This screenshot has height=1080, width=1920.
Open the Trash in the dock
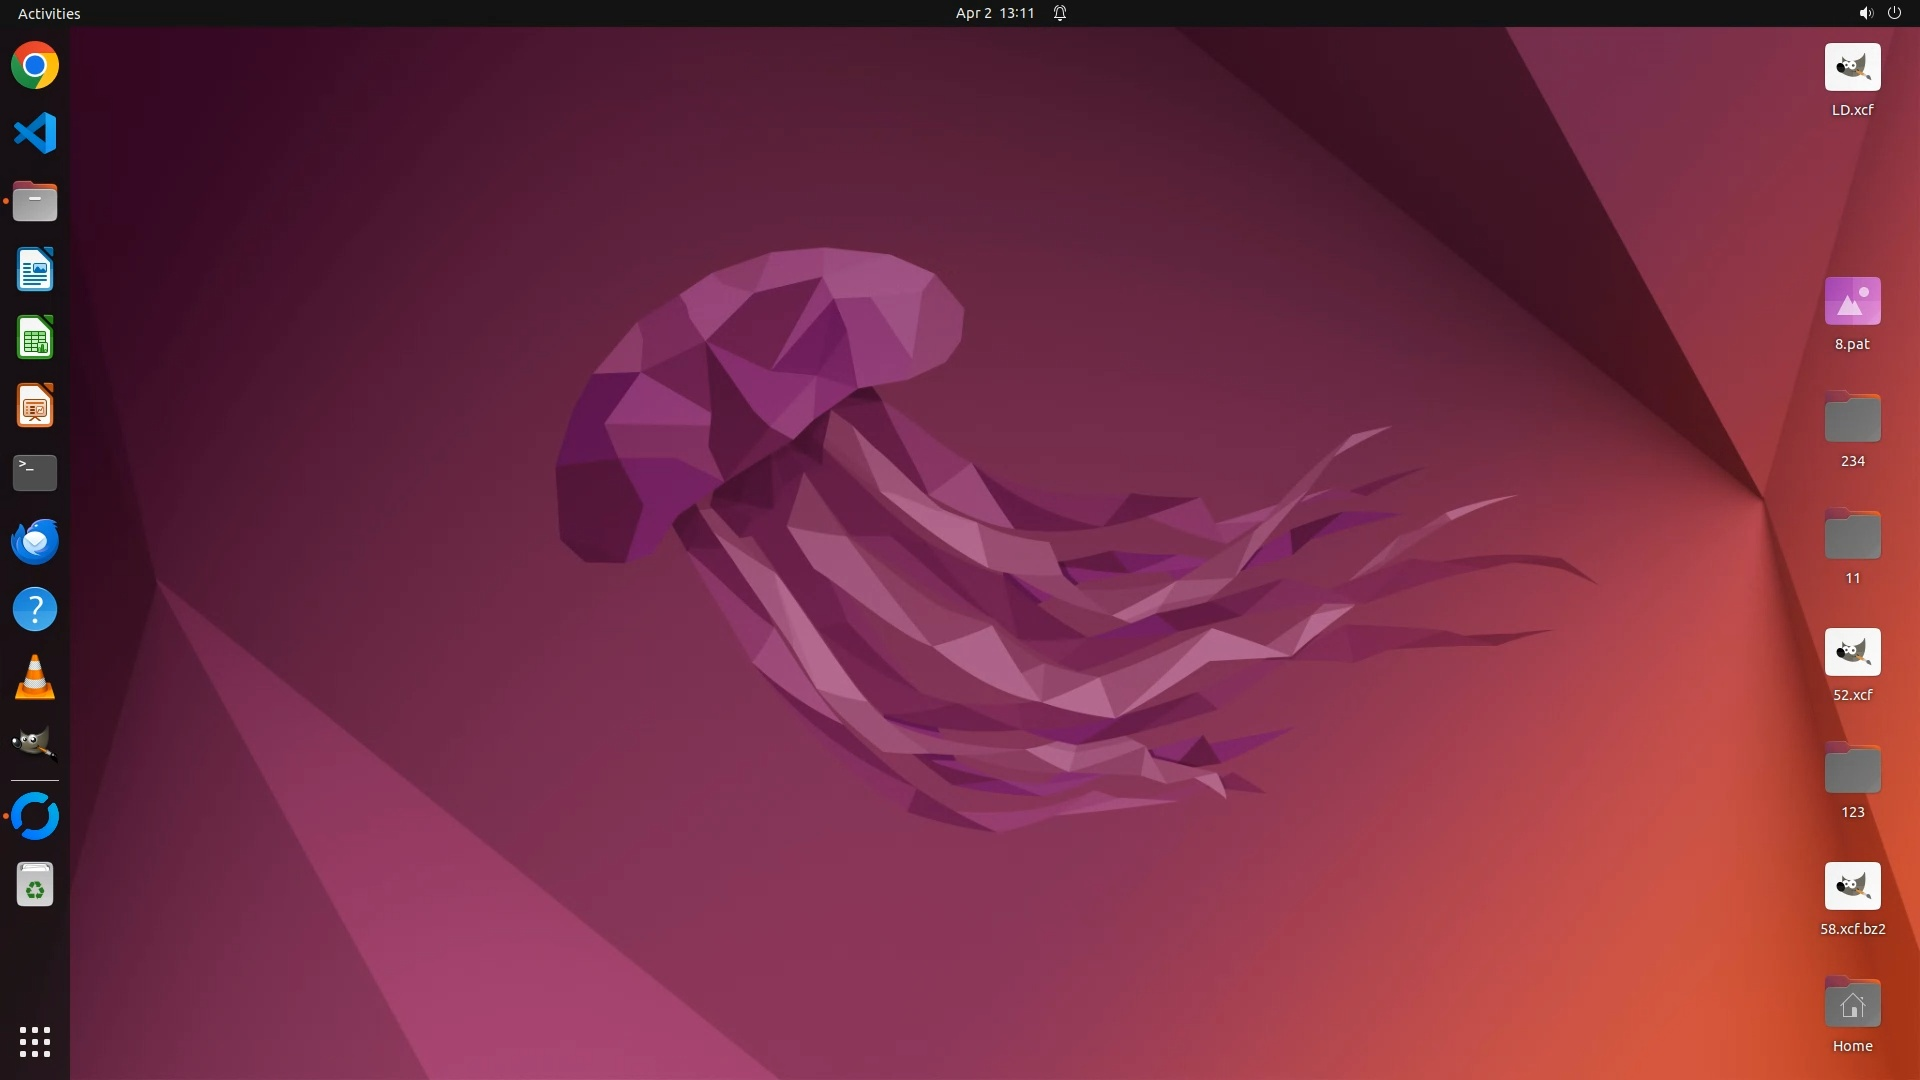click(x=35, y=885)
